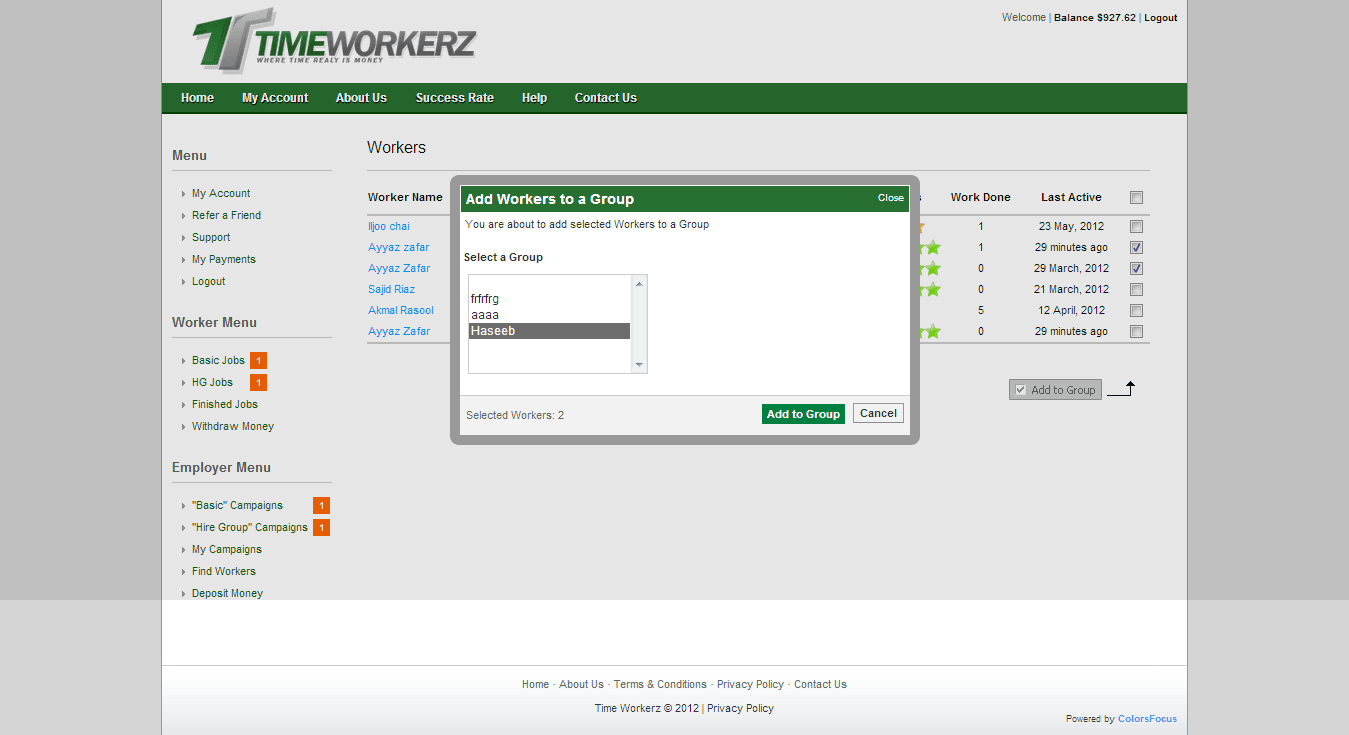Click Balance $927.62 in header

point(1095,18)
